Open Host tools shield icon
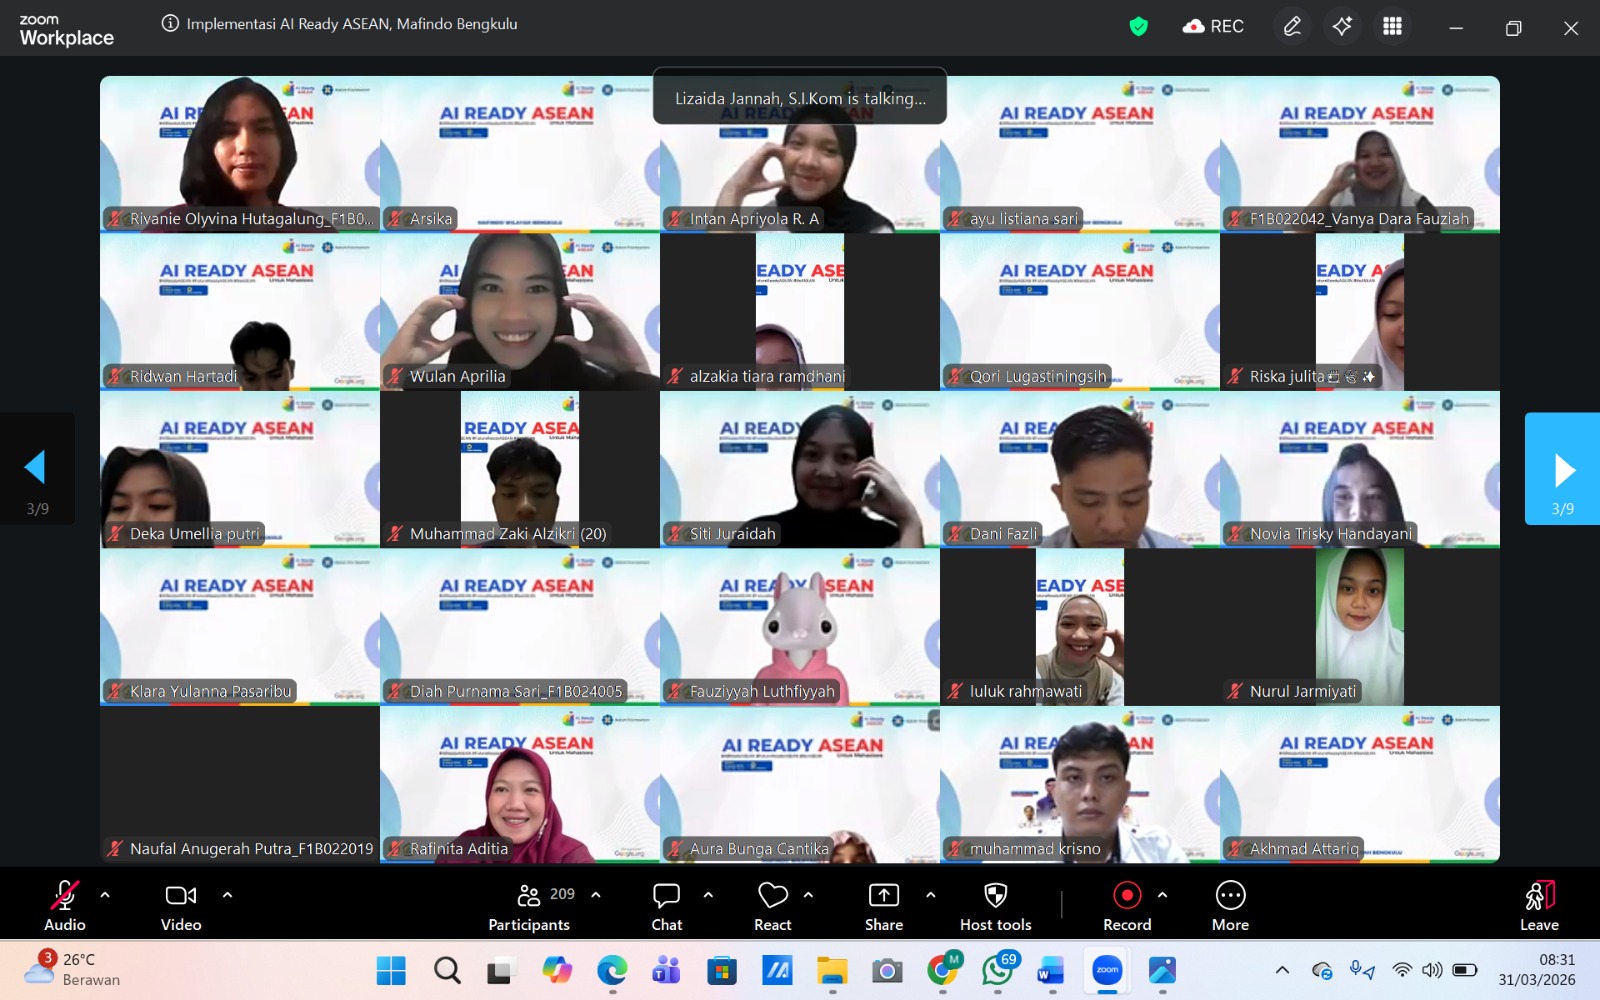 coord(995,905)
